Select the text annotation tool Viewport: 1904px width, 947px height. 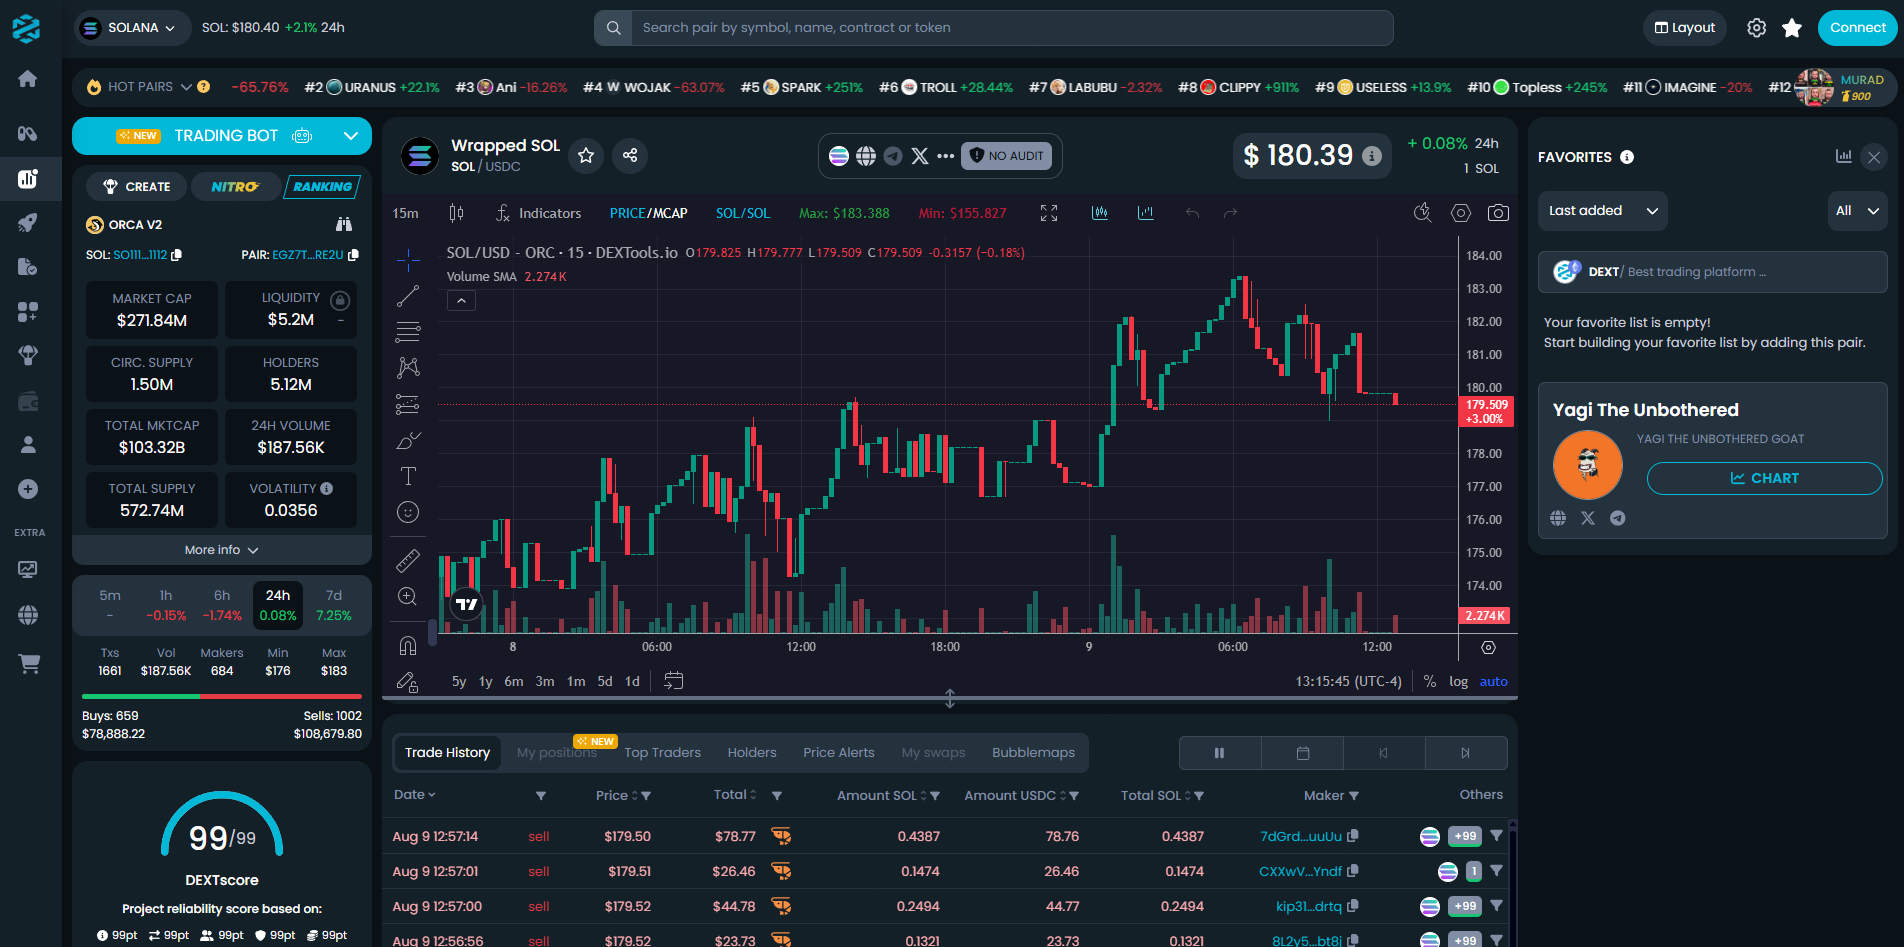pos(408,476)
